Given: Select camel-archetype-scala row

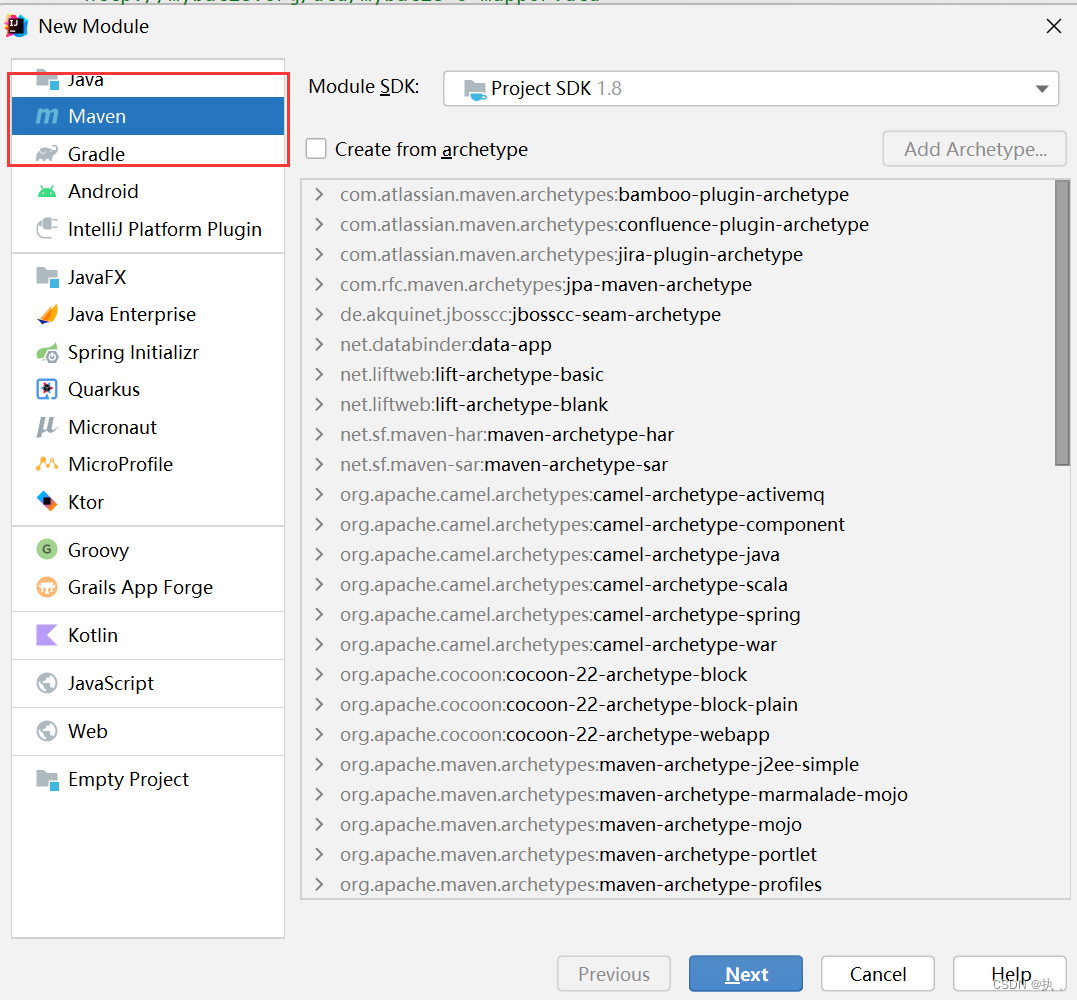Looking at the screenshot, I should click(677, 584).
